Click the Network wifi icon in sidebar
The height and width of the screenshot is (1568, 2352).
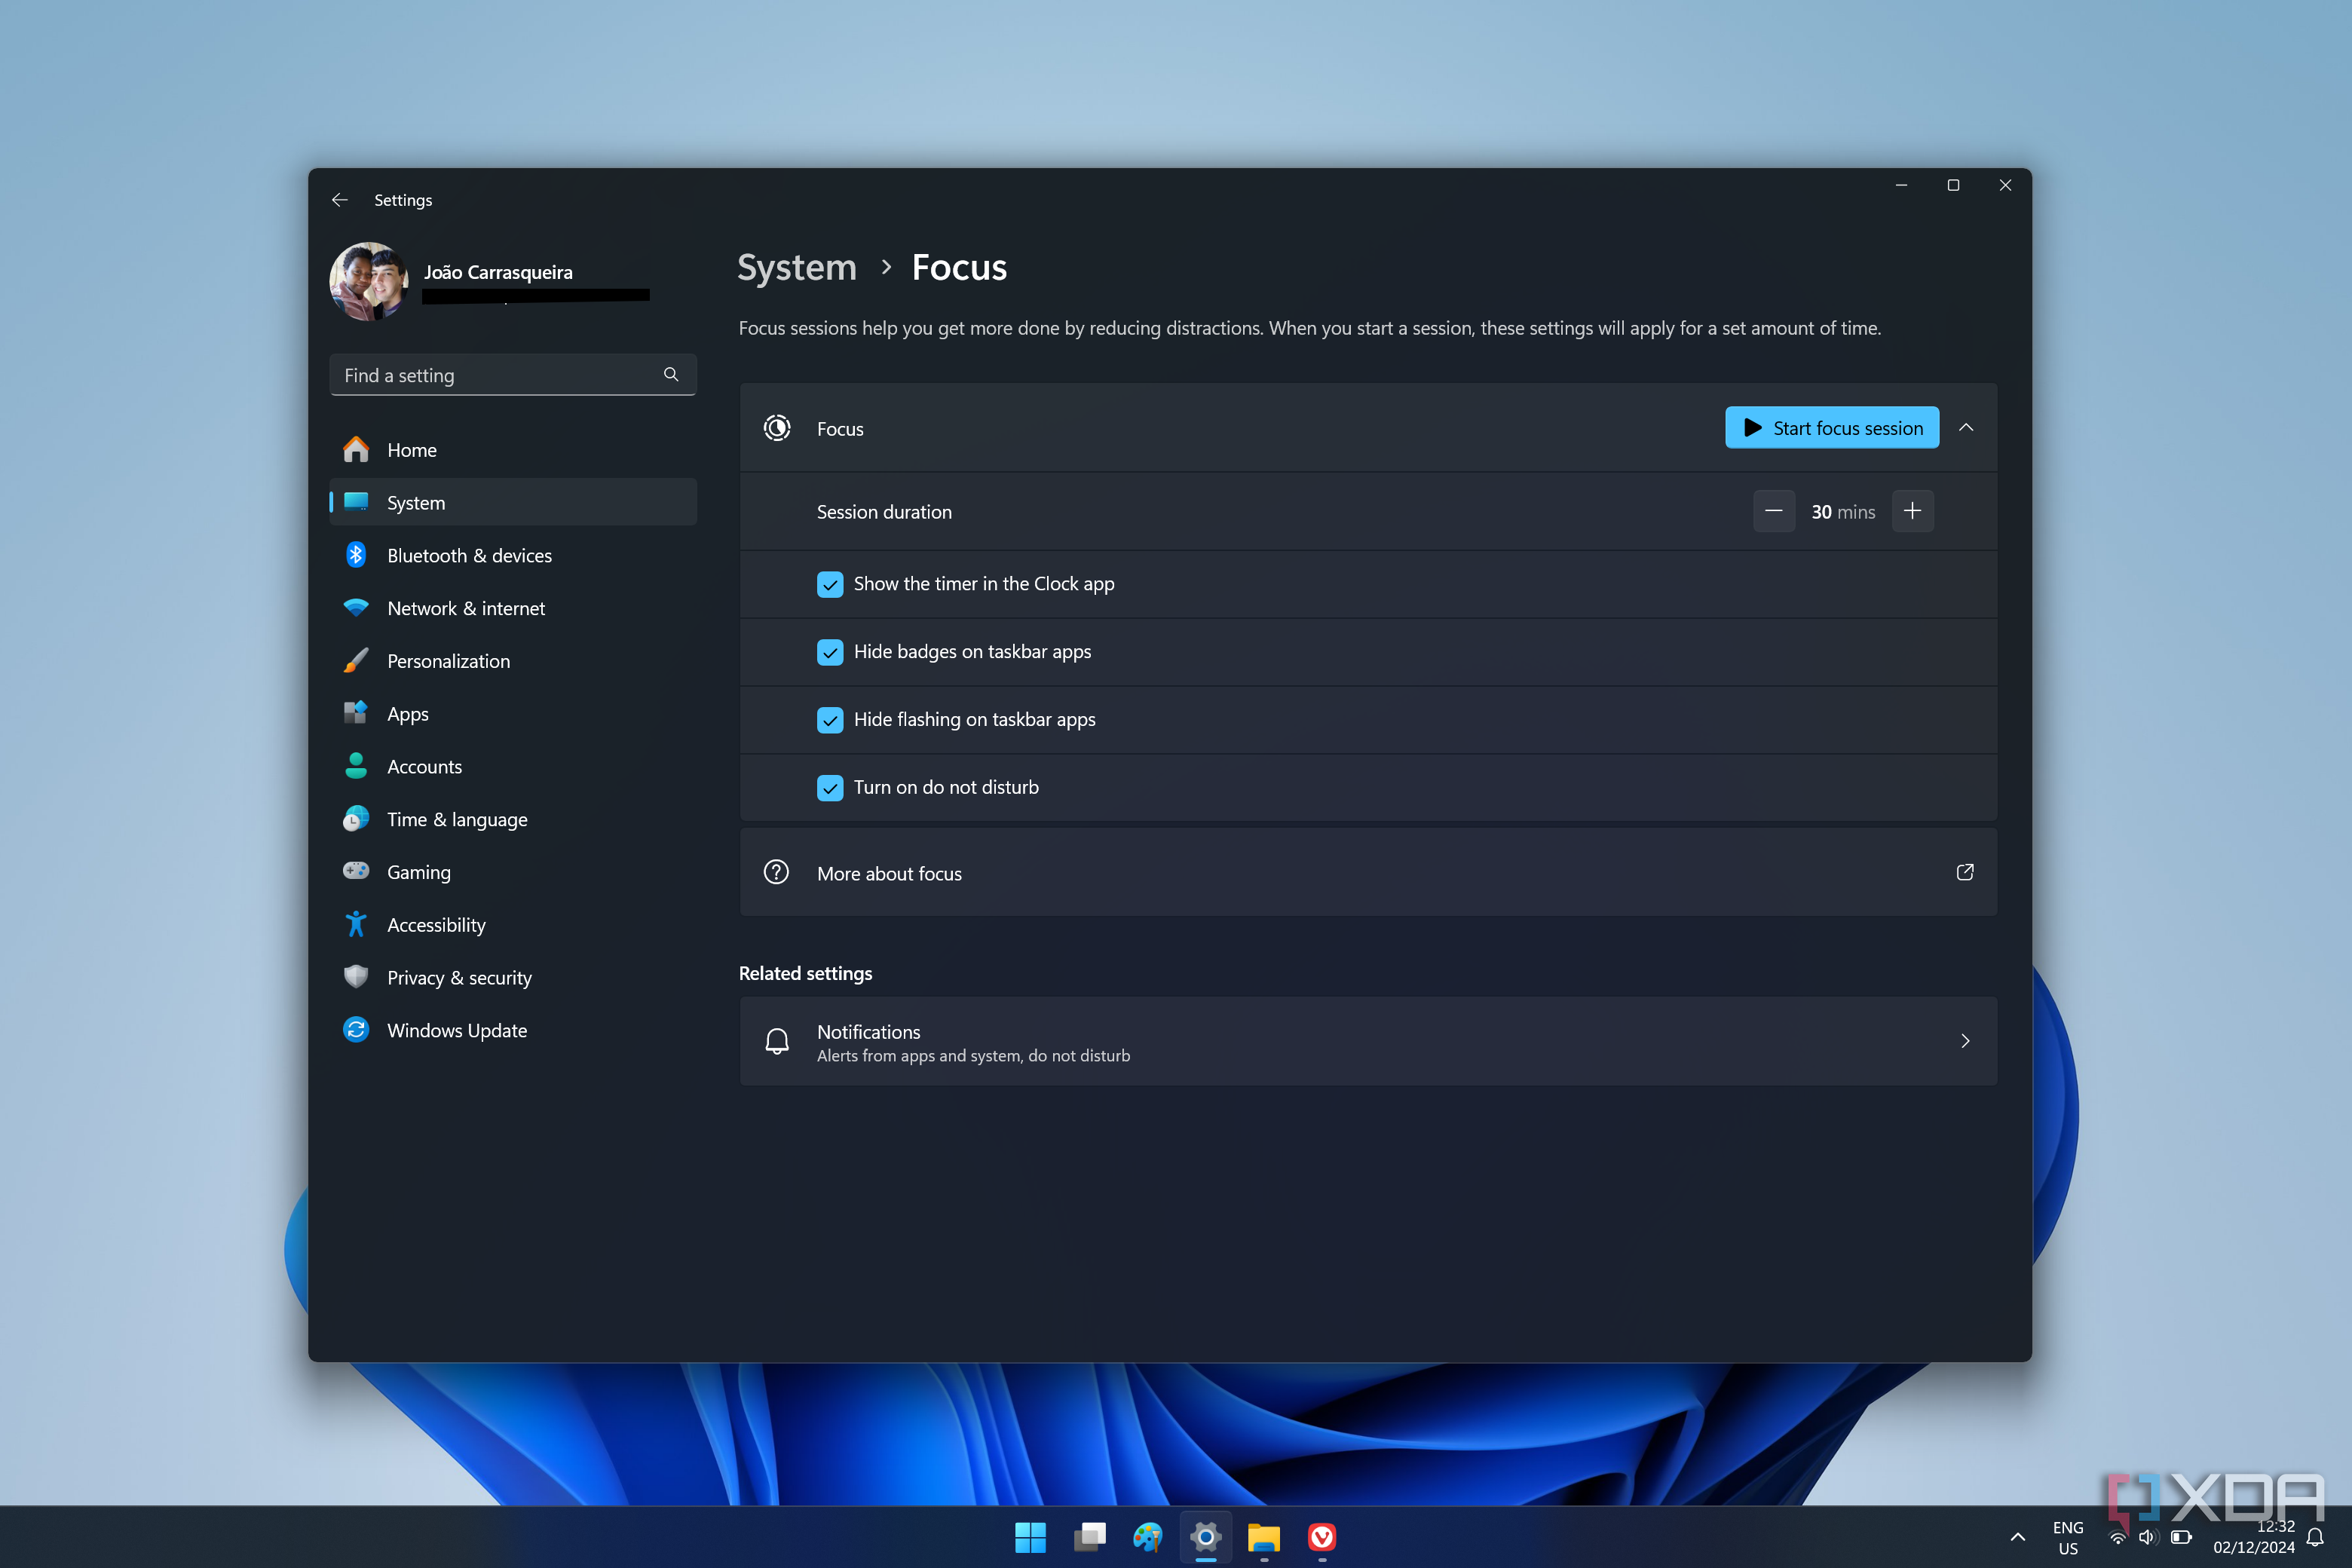356,608
